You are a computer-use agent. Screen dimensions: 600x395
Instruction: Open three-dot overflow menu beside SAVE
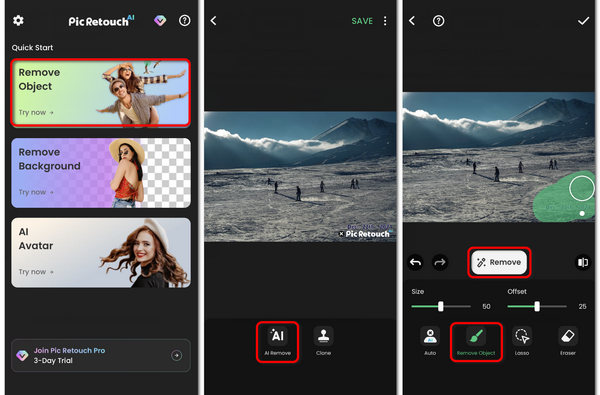(385, 21)
